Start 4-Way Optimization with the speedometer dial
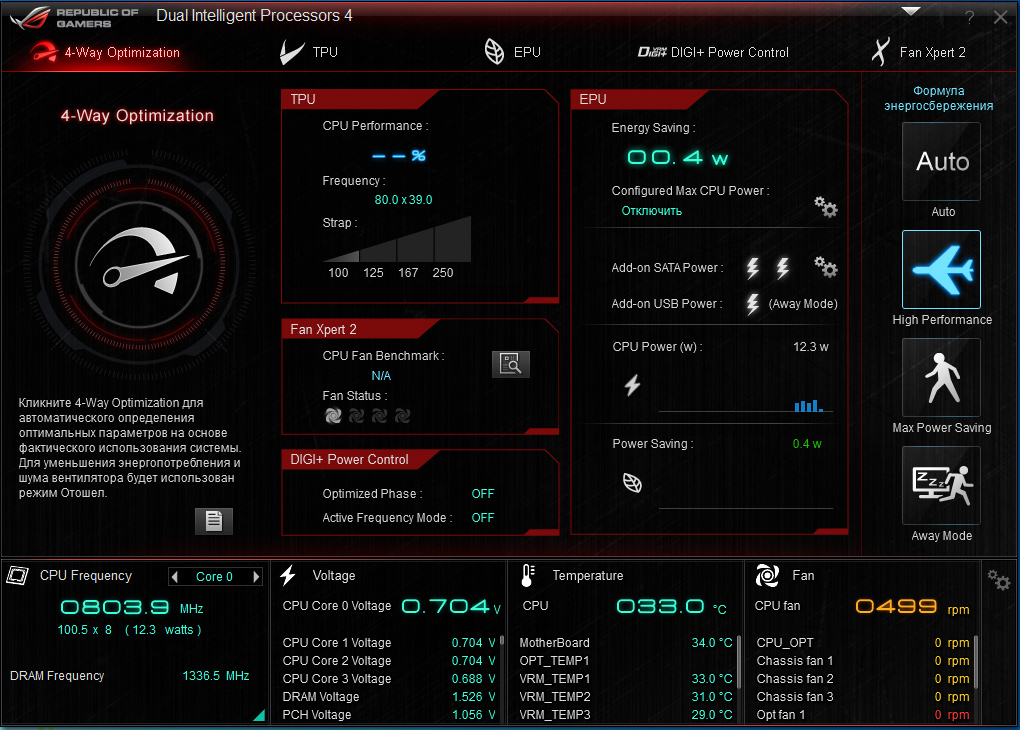Screen dimensions: 1020x730 coord(139,264)
